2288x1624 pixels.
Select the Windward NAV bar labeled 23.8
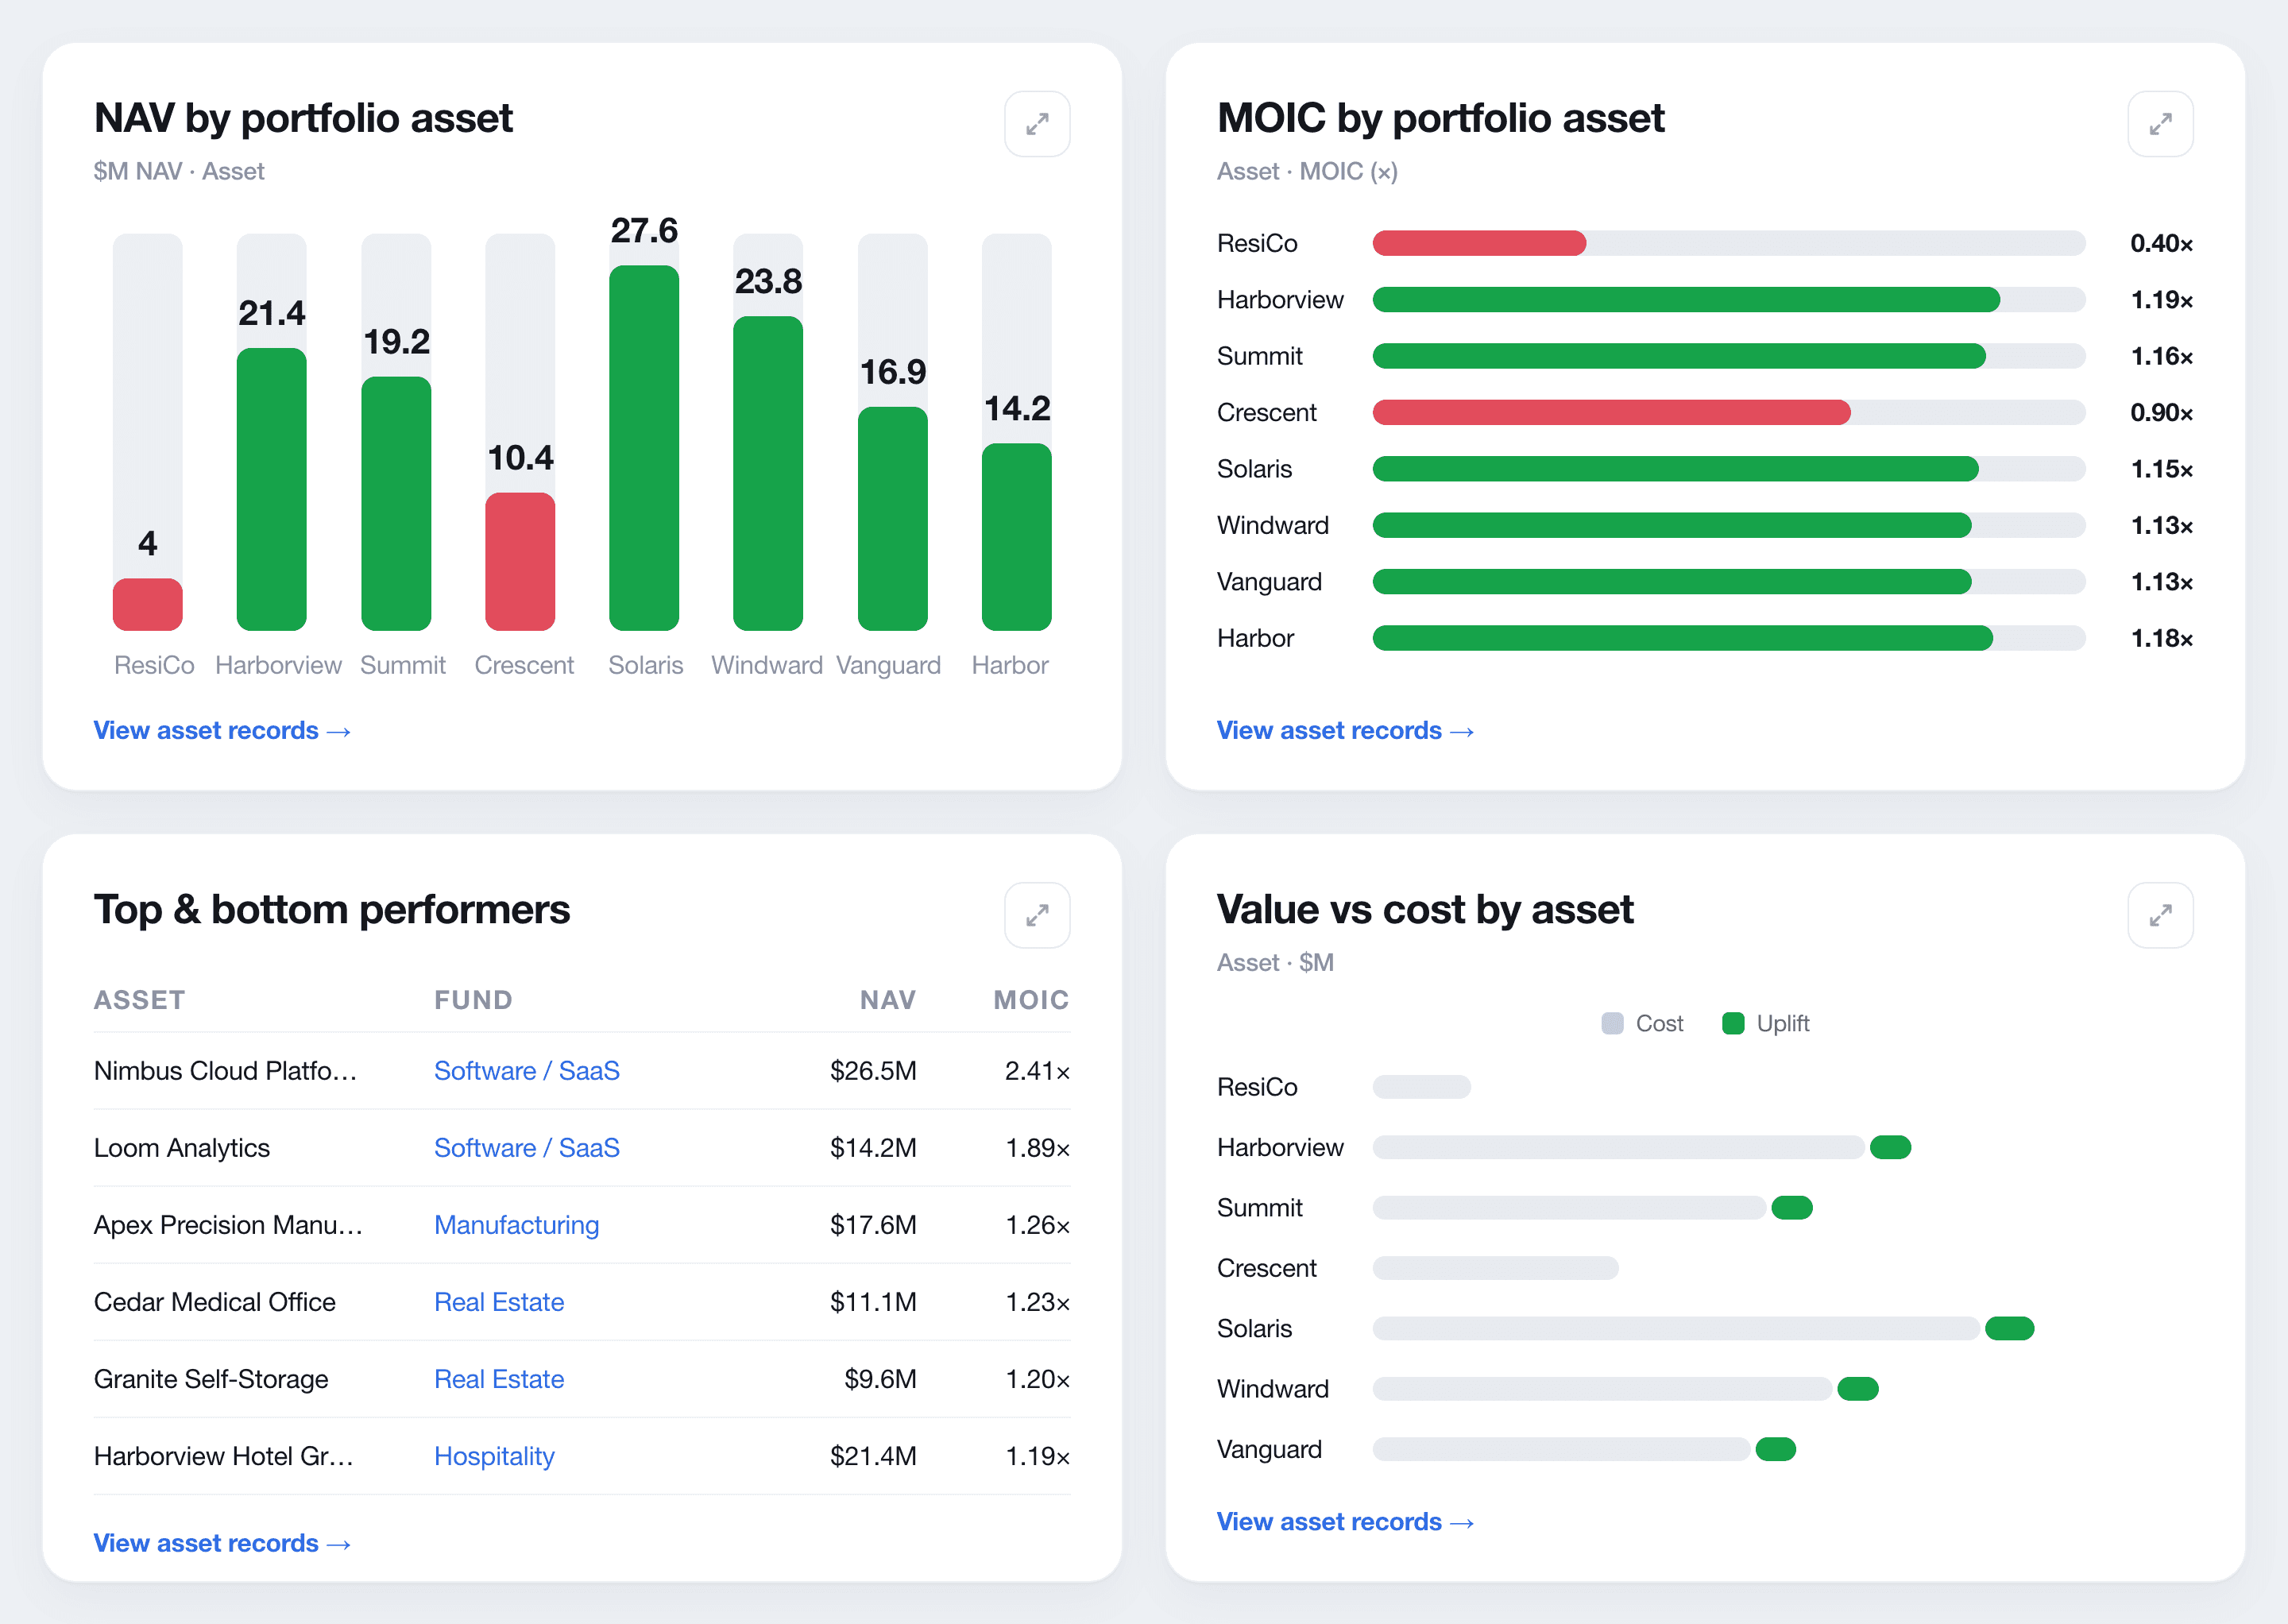pyautogui.click(x=768, y=473)
